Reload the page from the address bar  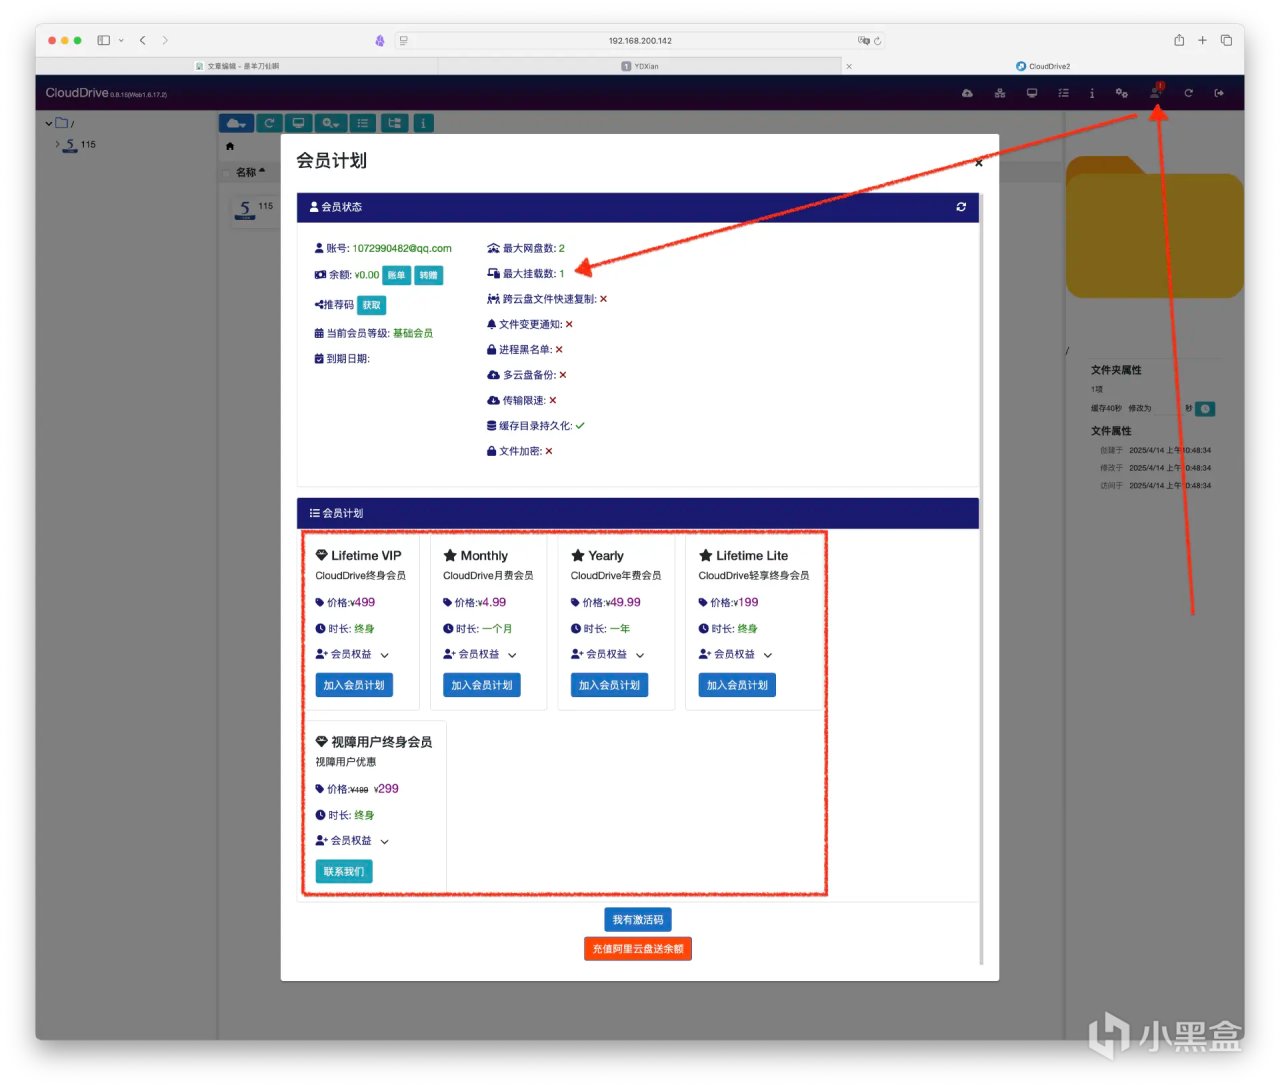(x=877, y=41)
